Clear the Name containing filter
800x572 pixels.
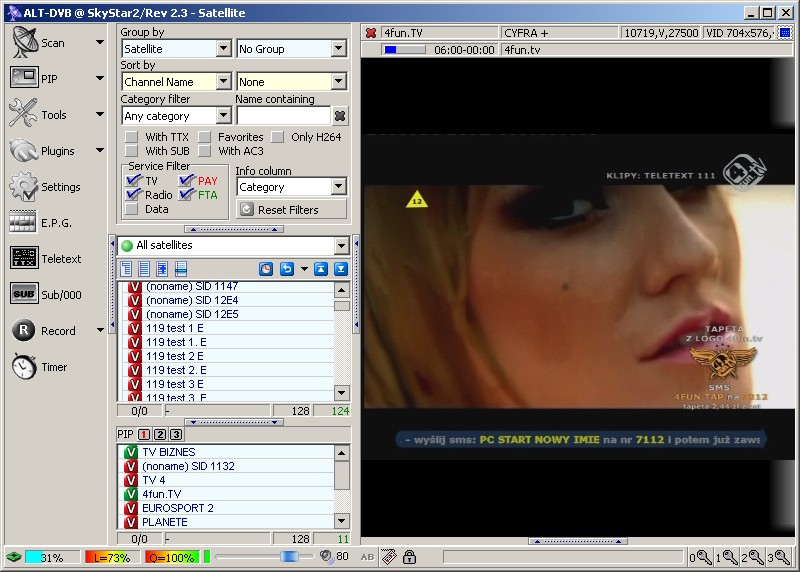click(340, 116)
